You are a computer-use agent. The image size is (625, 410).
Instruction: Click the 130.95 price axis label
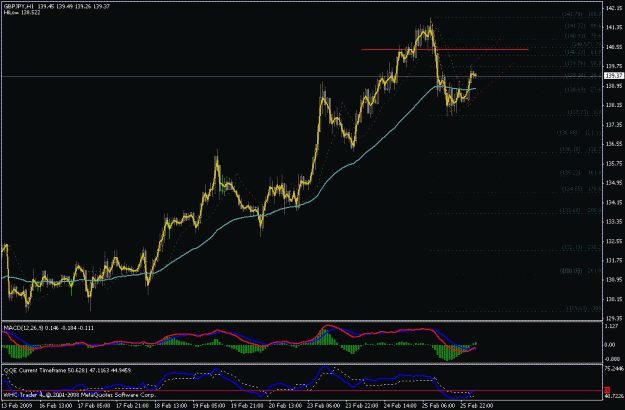(x=614, y=280)
